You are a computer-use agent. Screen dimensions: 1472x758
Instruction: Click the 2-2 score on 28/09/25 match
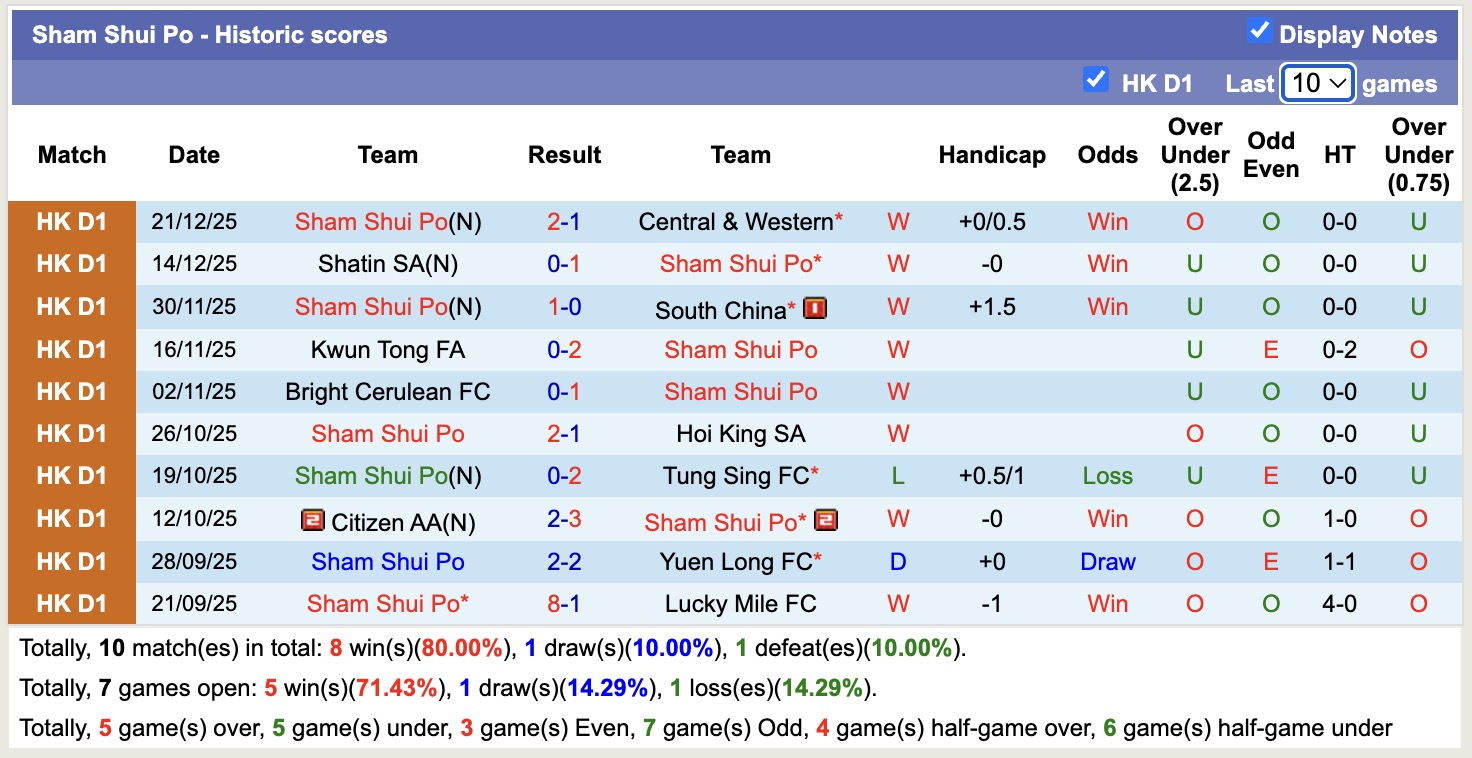[564, 562]
